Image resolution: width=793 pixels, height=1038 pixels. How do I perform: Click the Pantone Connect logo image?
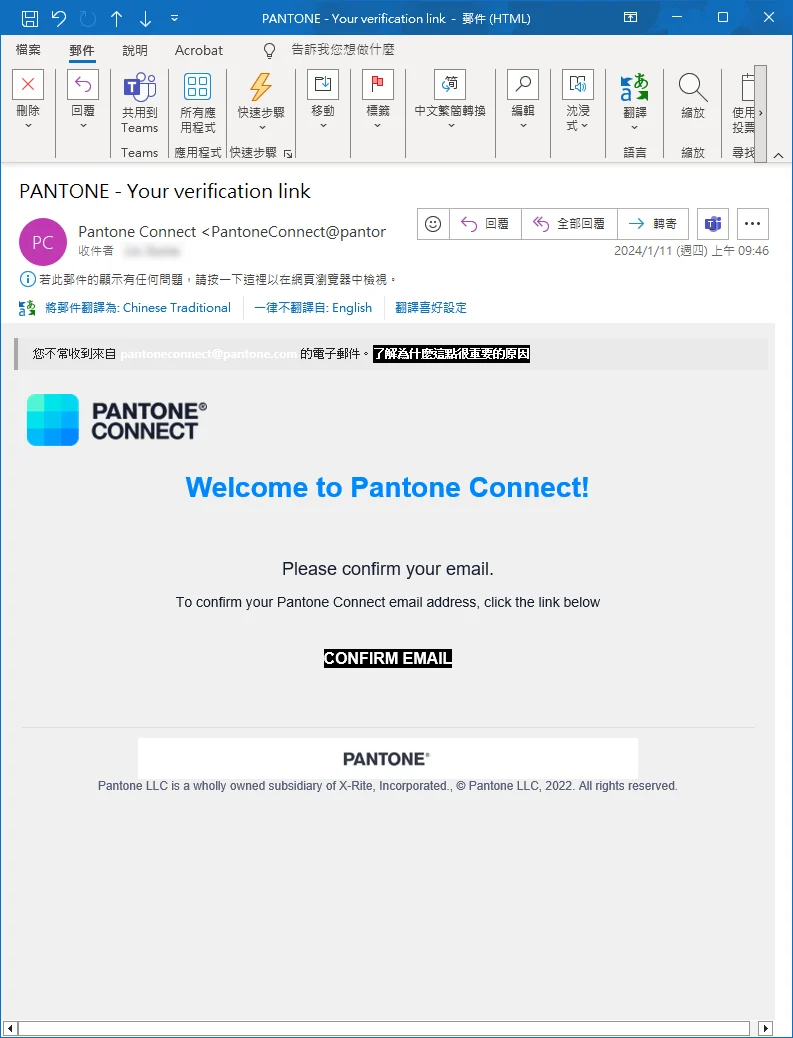(117, 420)
